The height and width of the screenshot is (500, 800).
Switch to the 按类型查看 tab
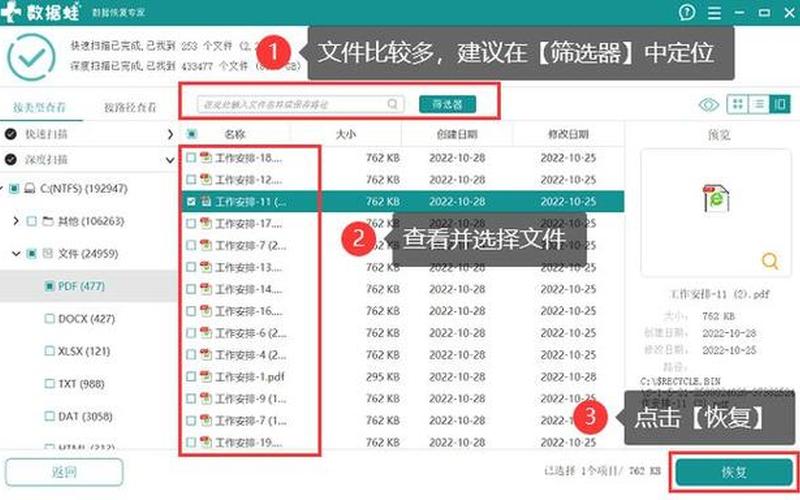coord(39,107)
